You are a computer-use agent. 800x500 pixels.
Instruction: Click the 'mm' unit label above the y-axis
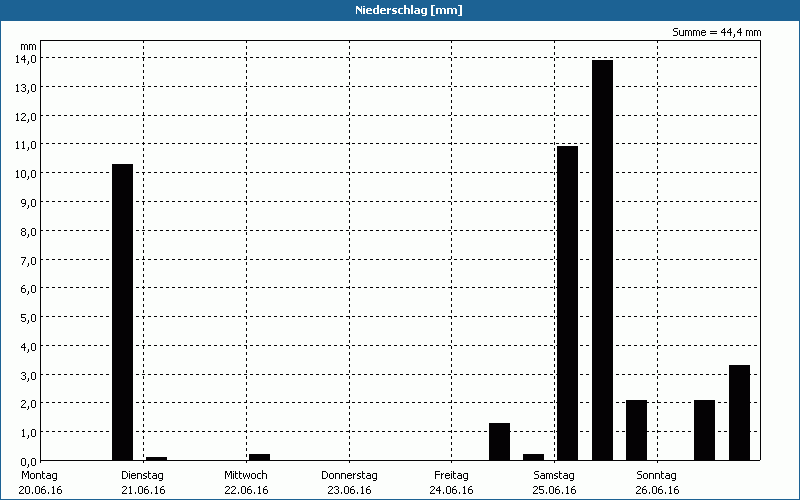click(28, 46)
